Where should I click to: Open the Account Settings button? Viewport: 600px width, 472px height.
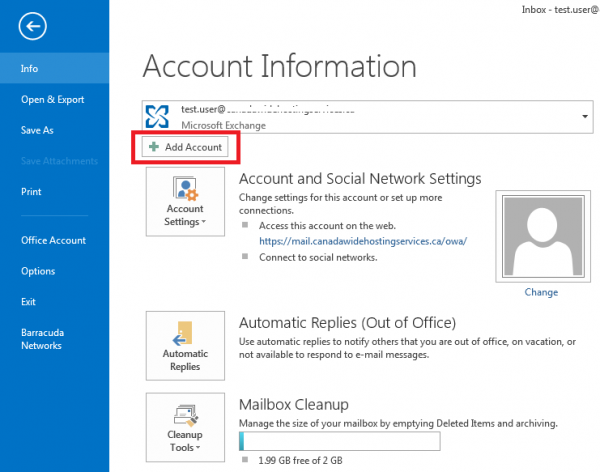coord(185,202)
